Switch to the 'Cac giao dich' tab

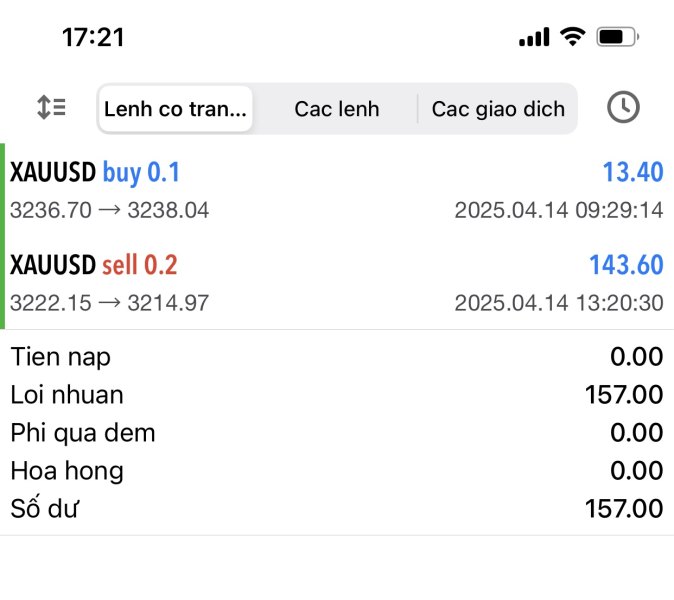[x=498, y=109]
